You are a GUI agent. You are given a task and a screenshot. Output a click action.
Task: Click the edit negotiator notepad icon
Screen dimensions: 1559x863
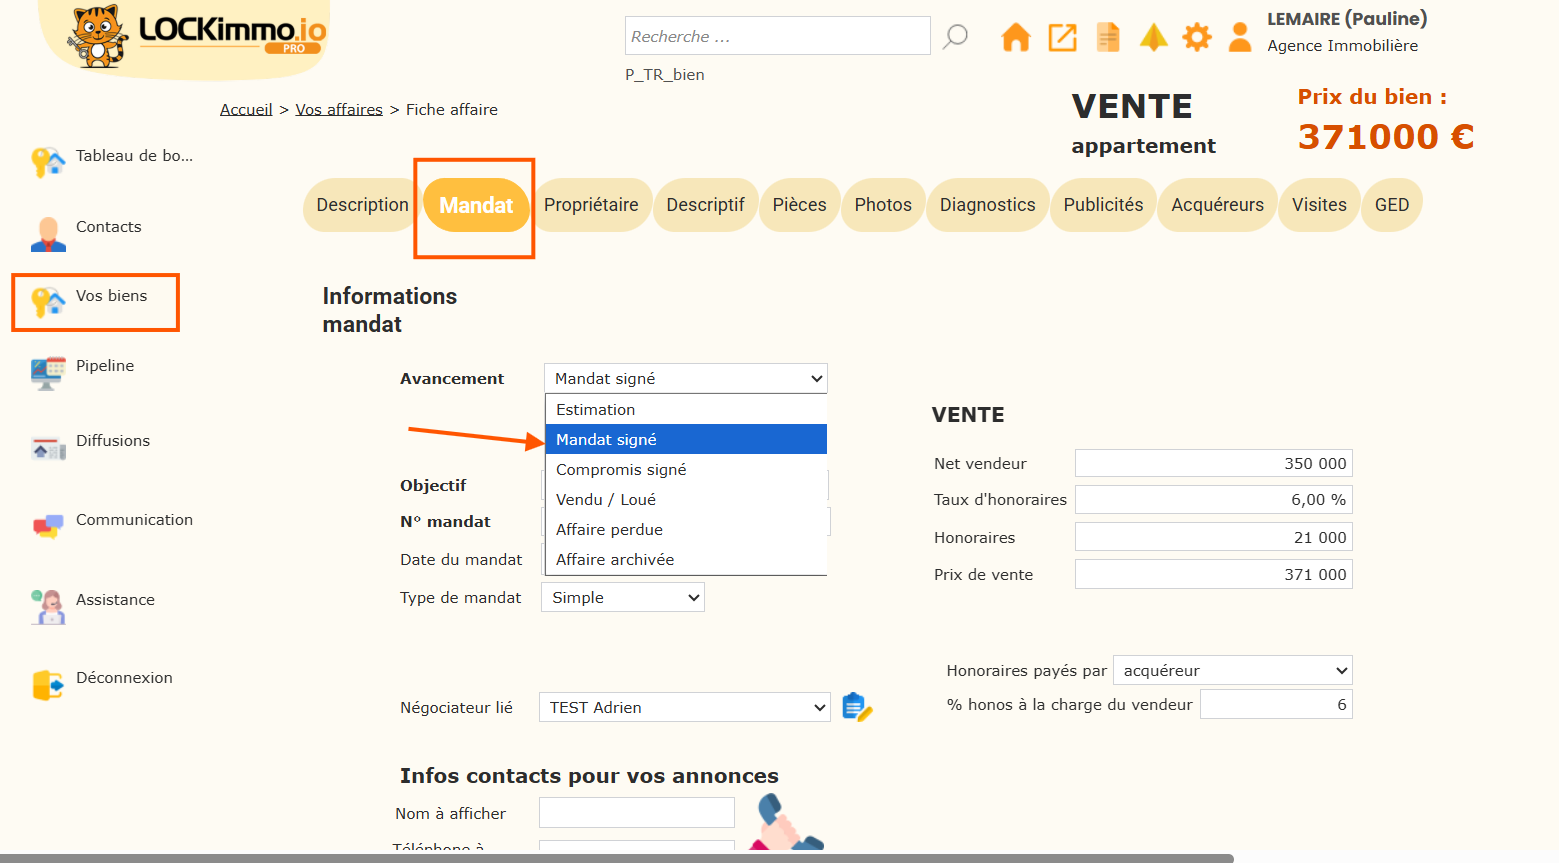coord(856,707)
